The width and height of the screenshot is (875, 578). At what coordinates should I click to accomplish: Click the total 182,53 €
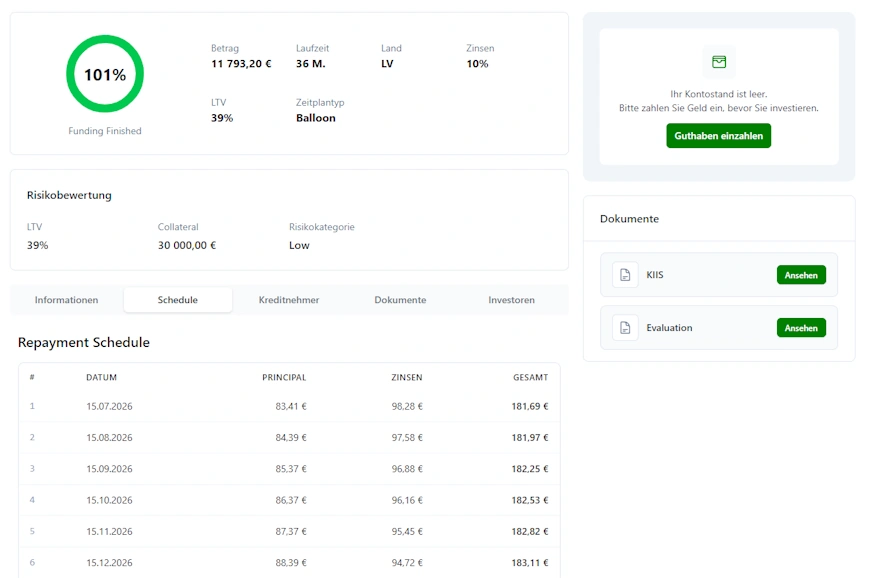pos(530,500)
